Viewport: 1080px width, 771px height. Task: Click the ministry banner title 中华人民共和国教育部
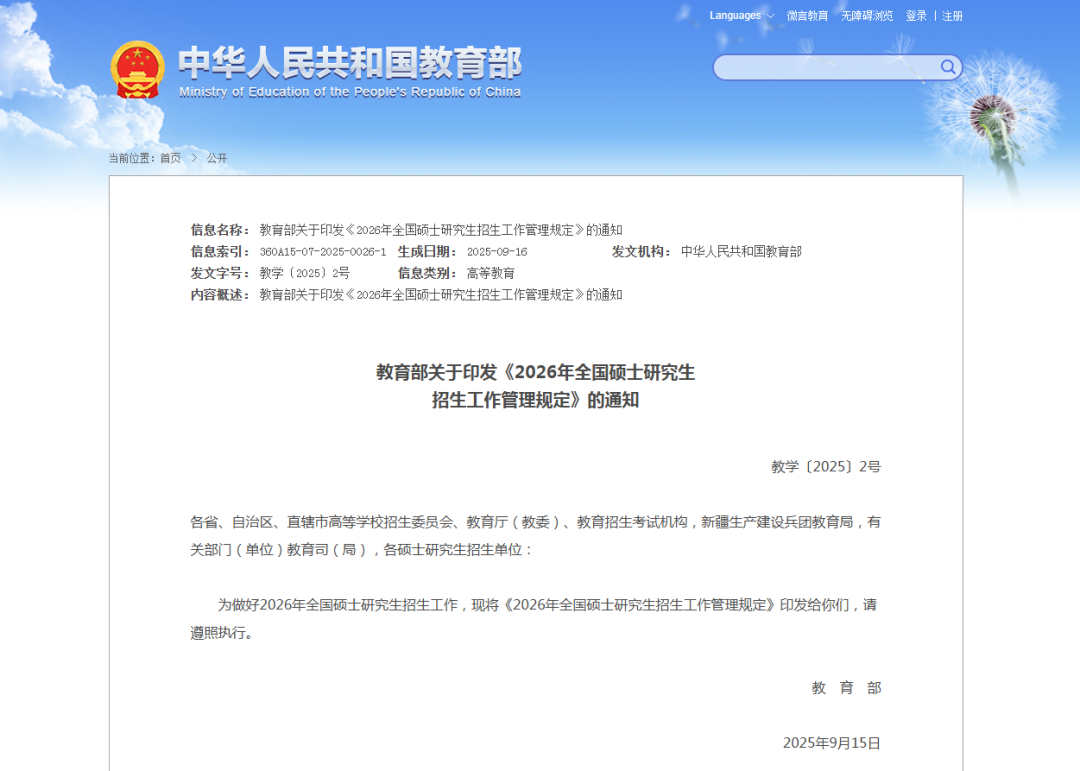coord(350,62)
